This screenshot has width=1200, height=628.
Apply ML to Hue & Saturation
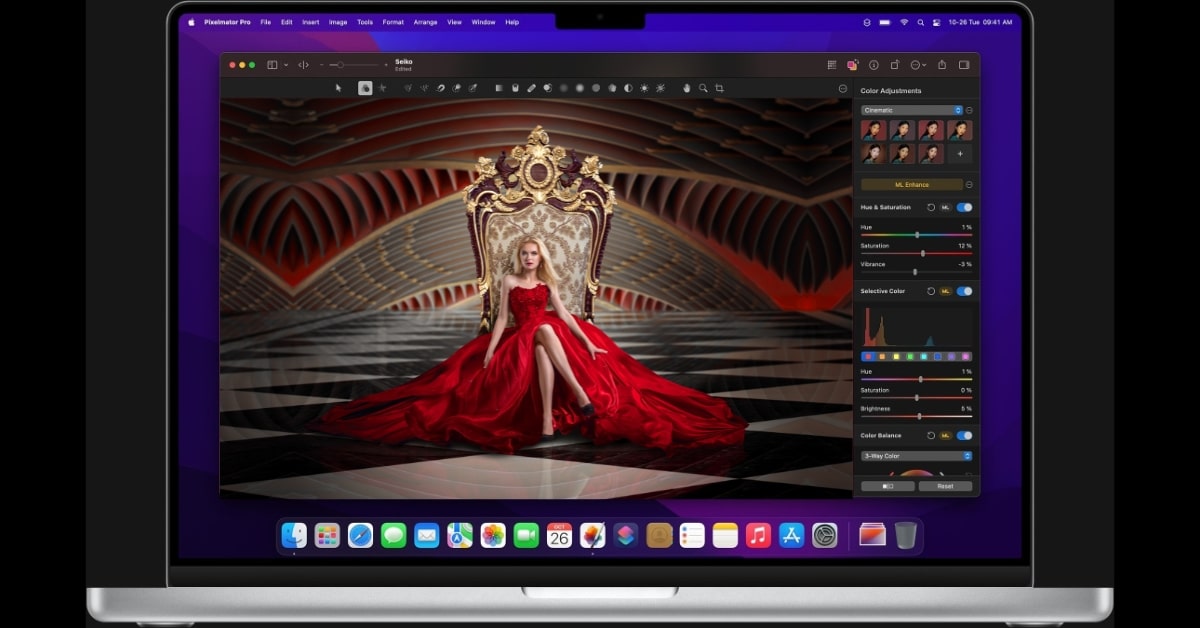945,207
